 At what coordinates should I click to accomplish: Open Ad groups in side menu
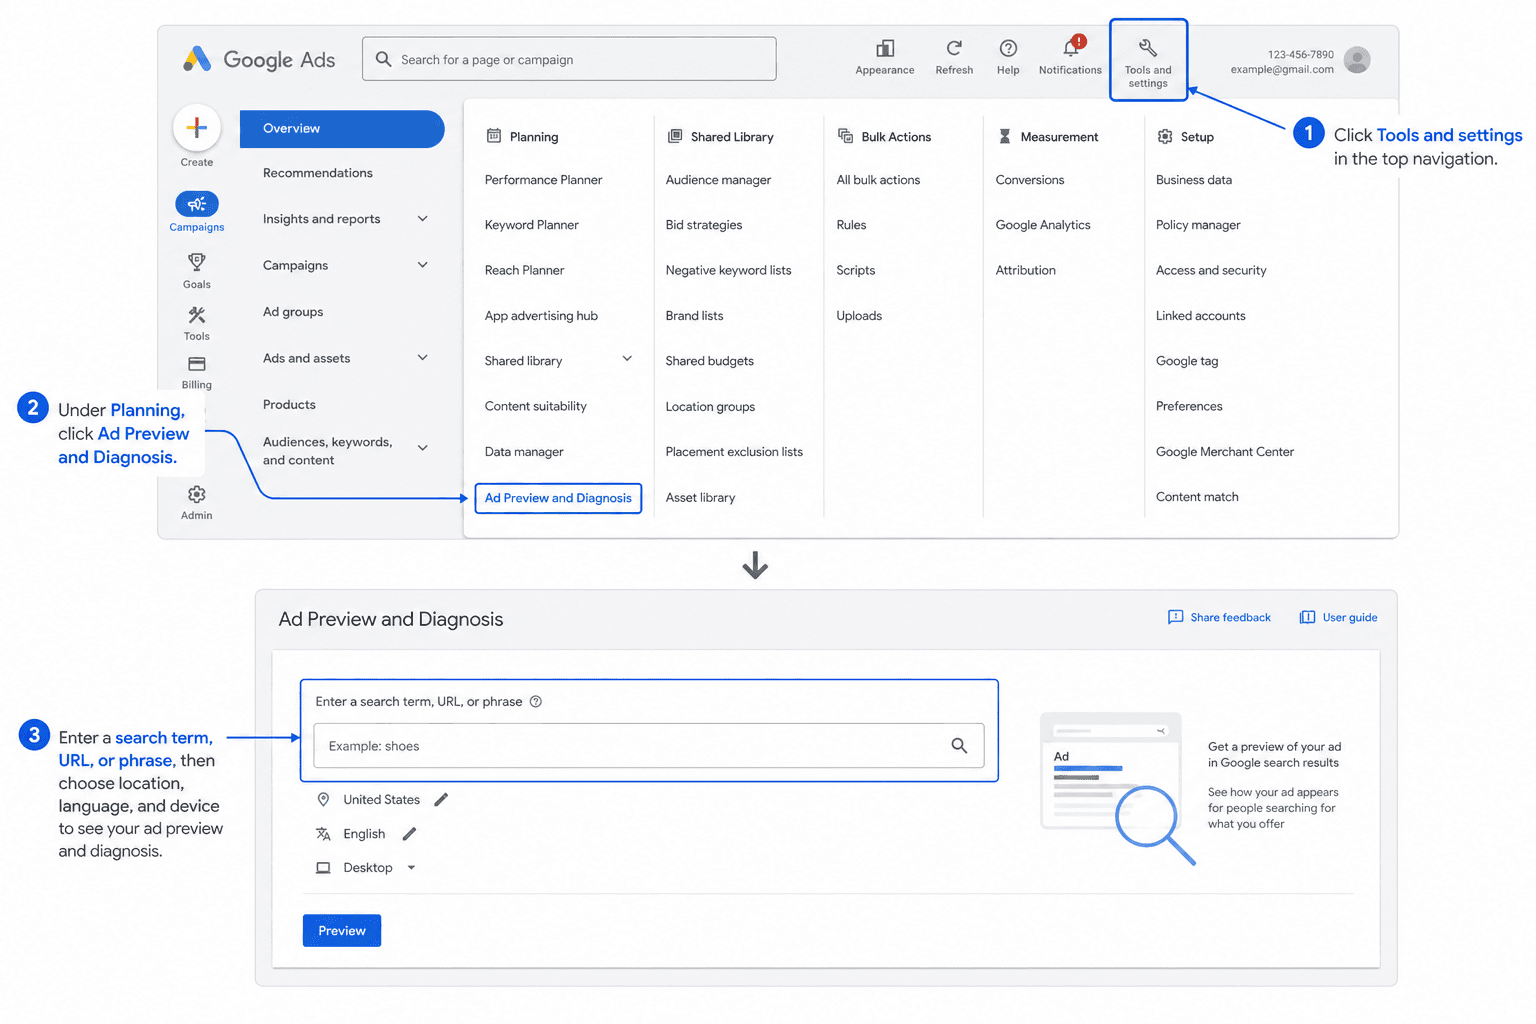click(293, 312)
